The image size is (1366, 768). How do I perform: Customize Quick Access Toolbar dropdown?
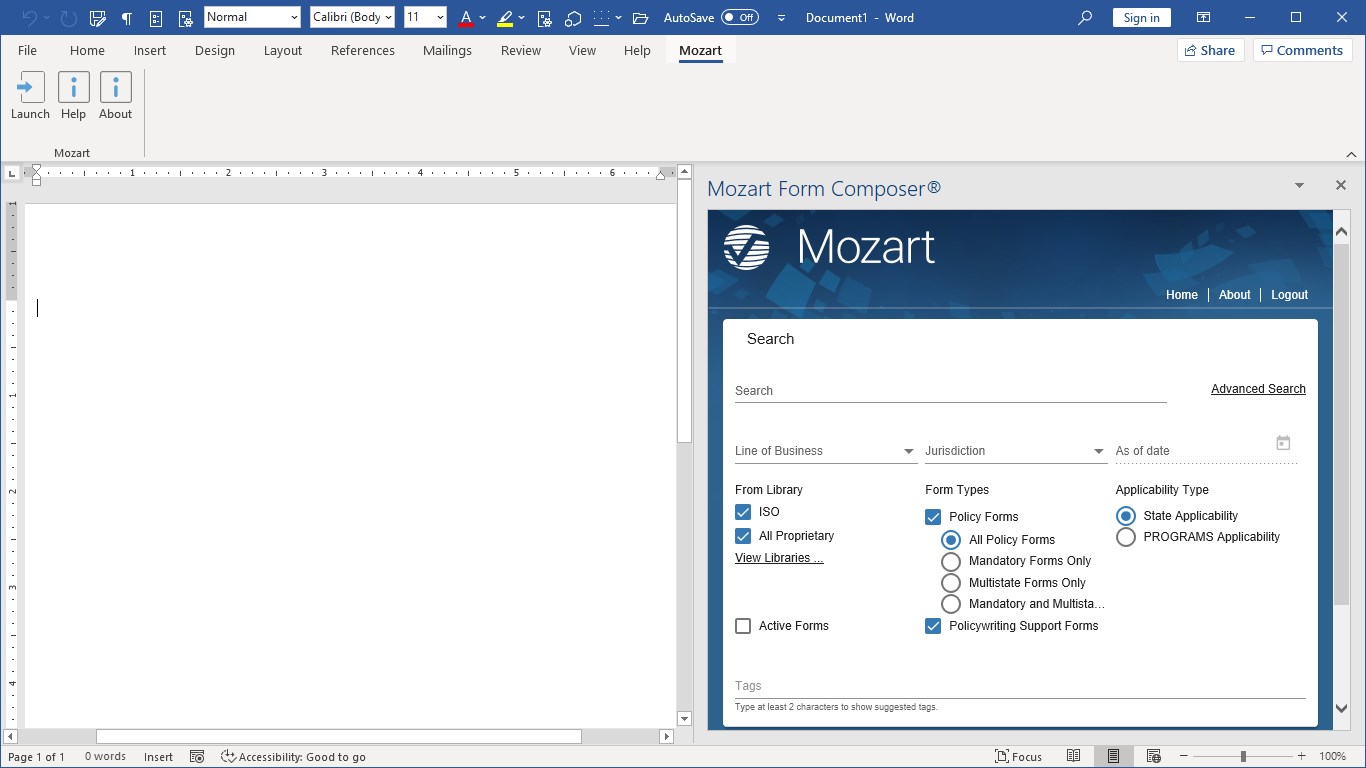point(781,18)
